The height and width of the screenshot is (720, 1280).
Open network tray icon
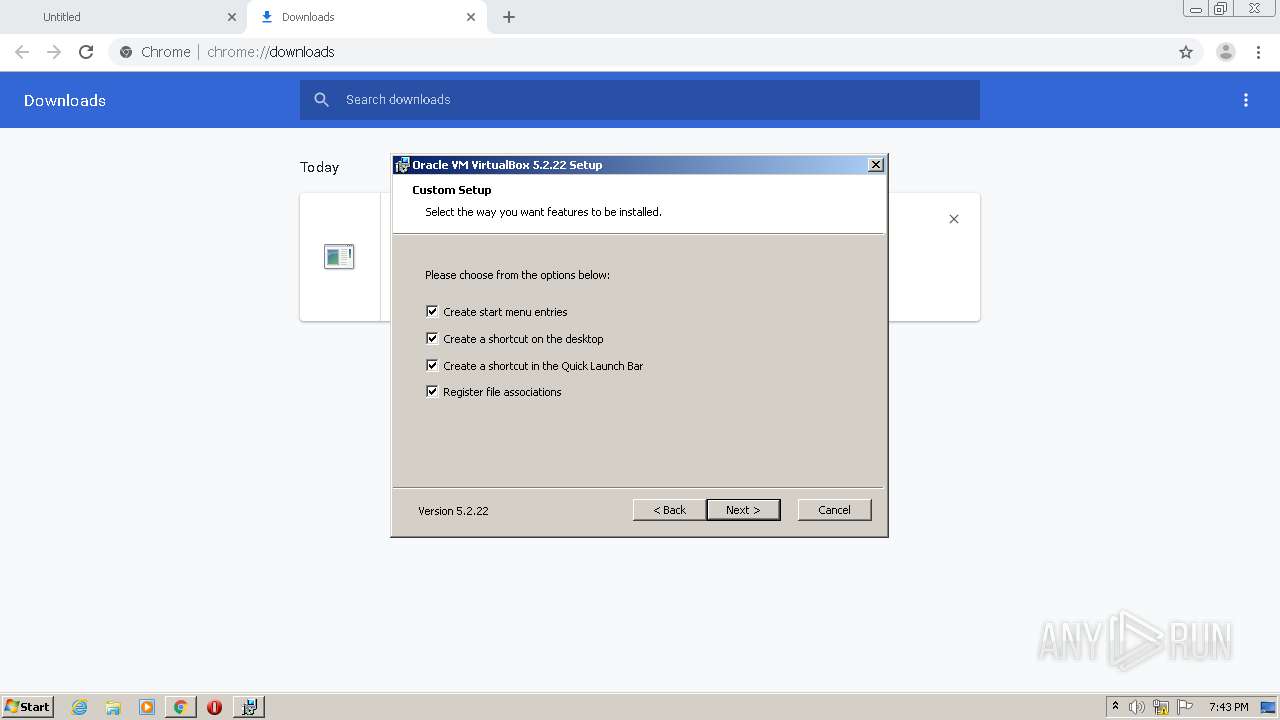[1161, 707]
